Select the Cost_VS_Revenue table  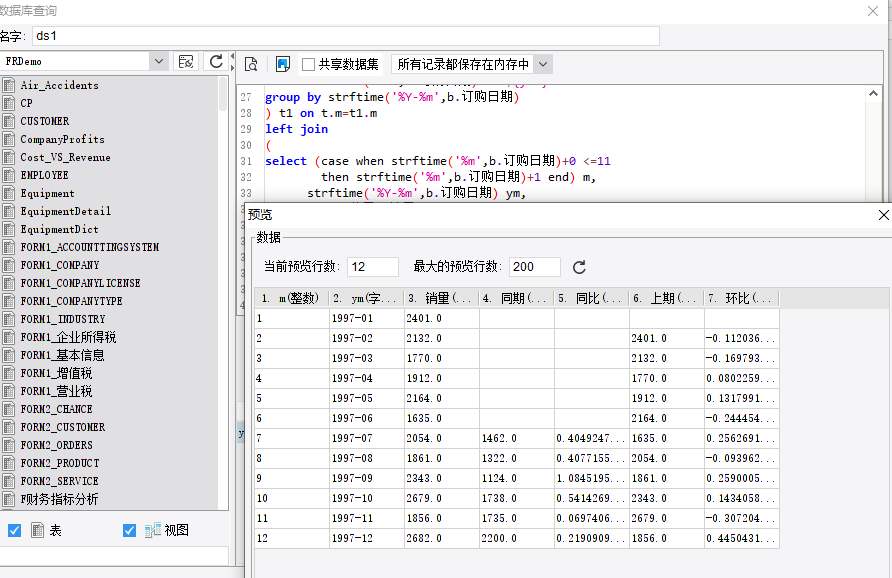[x=65, y=157]
